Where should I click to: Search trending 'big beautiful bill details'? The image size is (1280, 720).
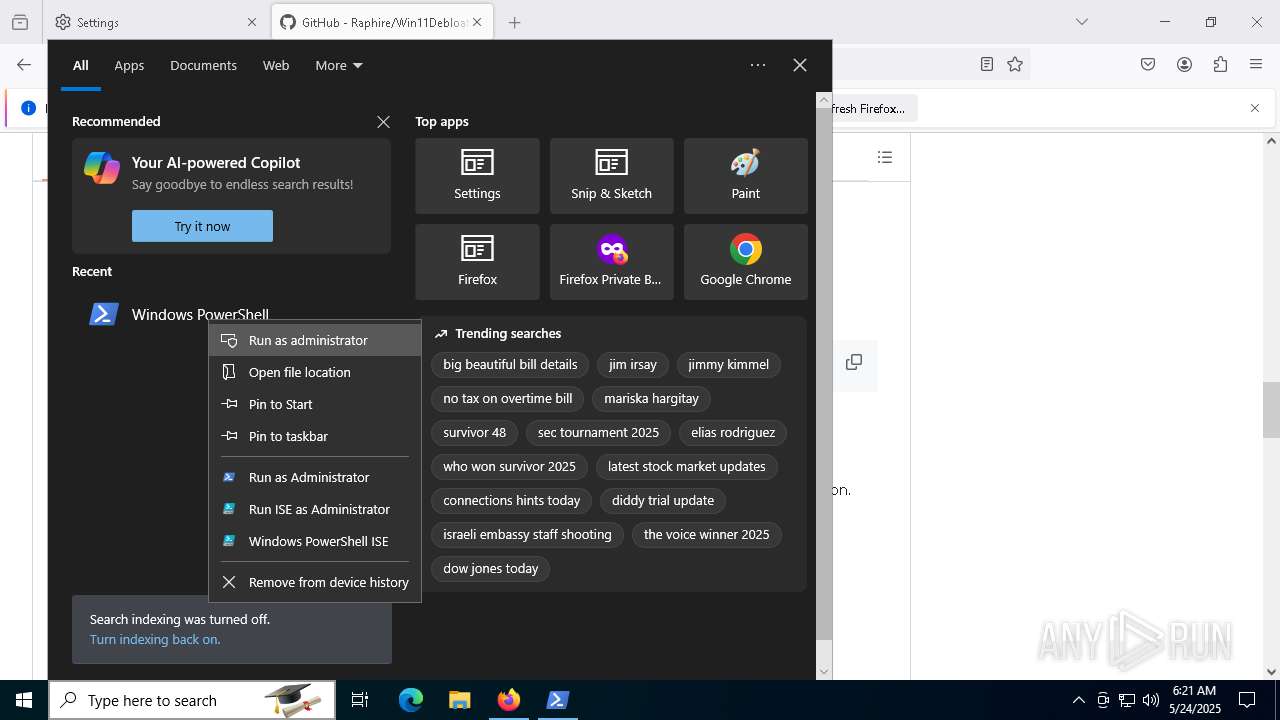tap(510, 365)
